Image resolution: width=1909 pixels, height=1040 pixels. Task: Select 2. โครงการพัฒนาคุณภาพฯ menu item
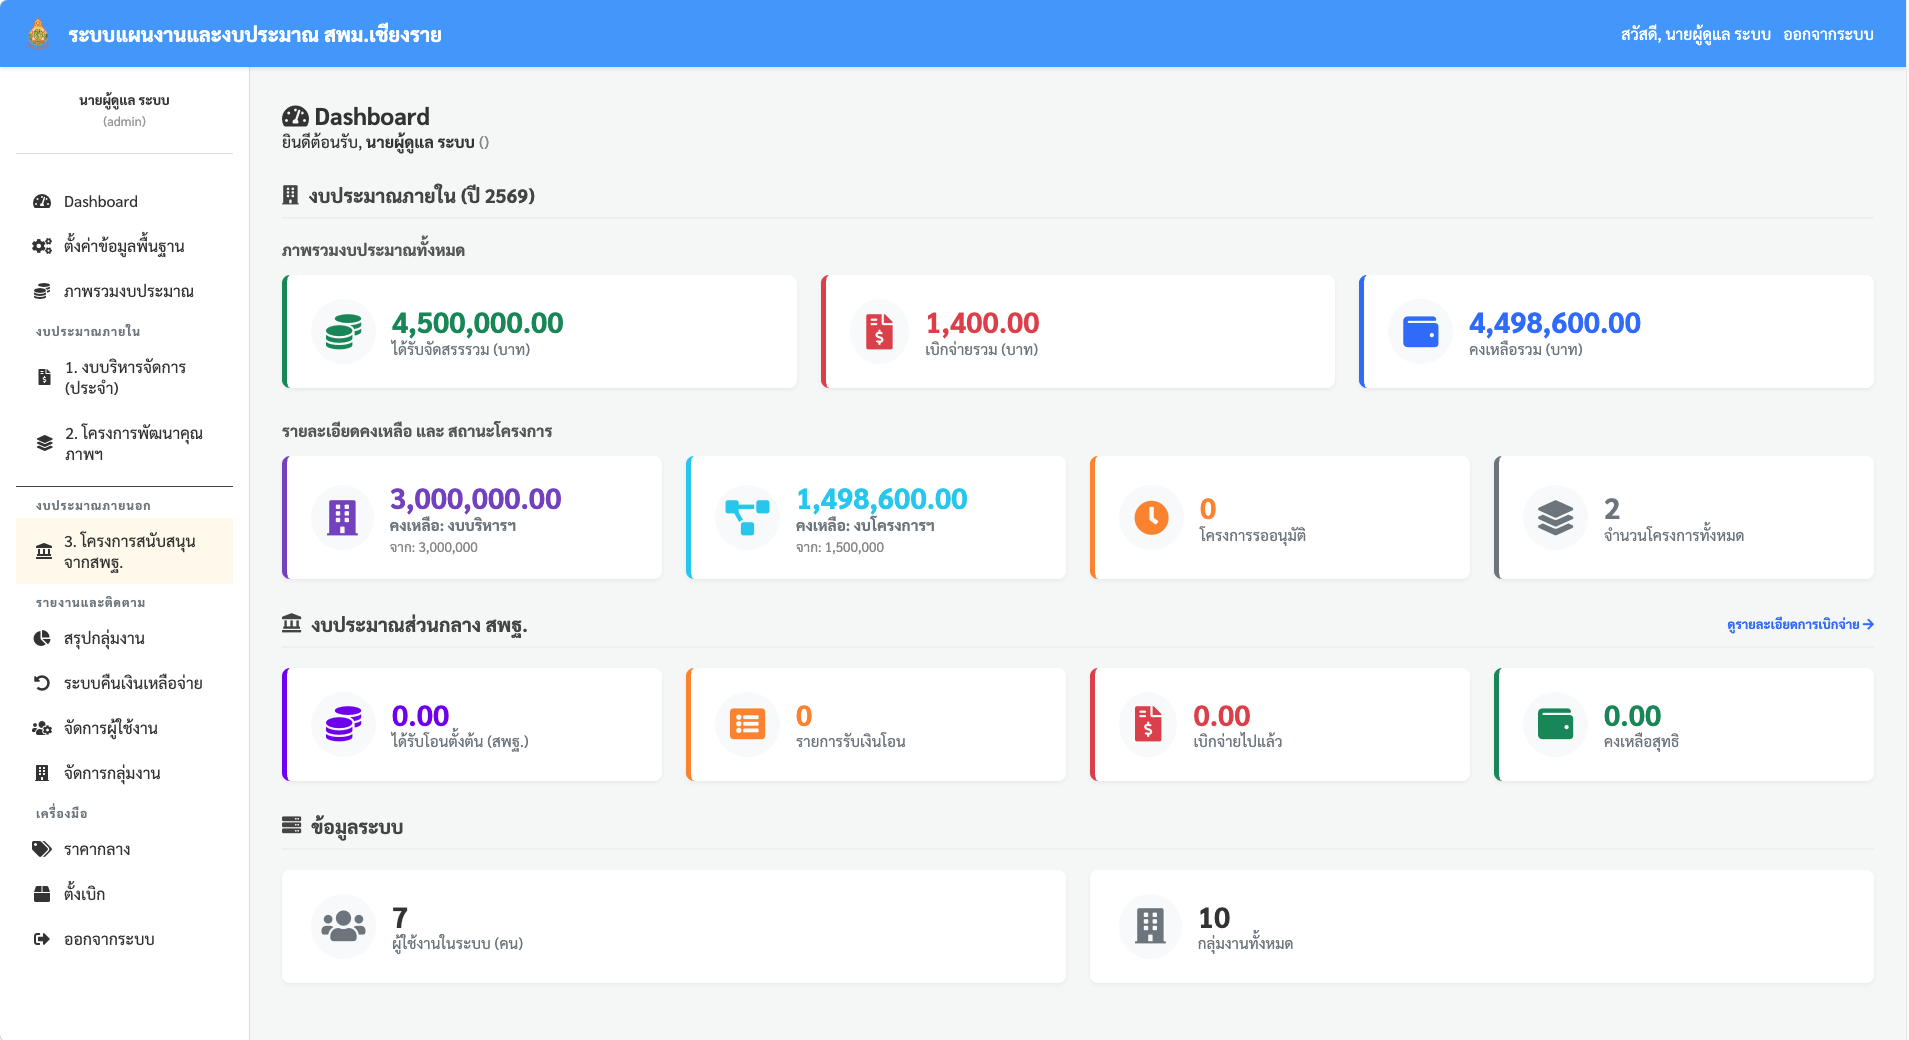pos(124,443)
